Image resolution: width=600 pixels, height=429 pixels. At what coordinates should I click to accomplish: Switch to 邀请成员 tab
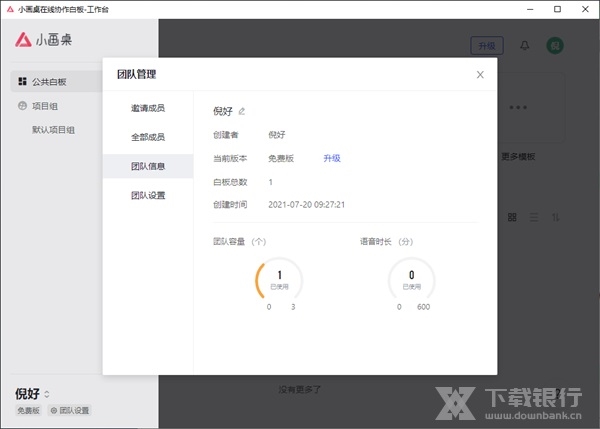(x=148, y=108)
